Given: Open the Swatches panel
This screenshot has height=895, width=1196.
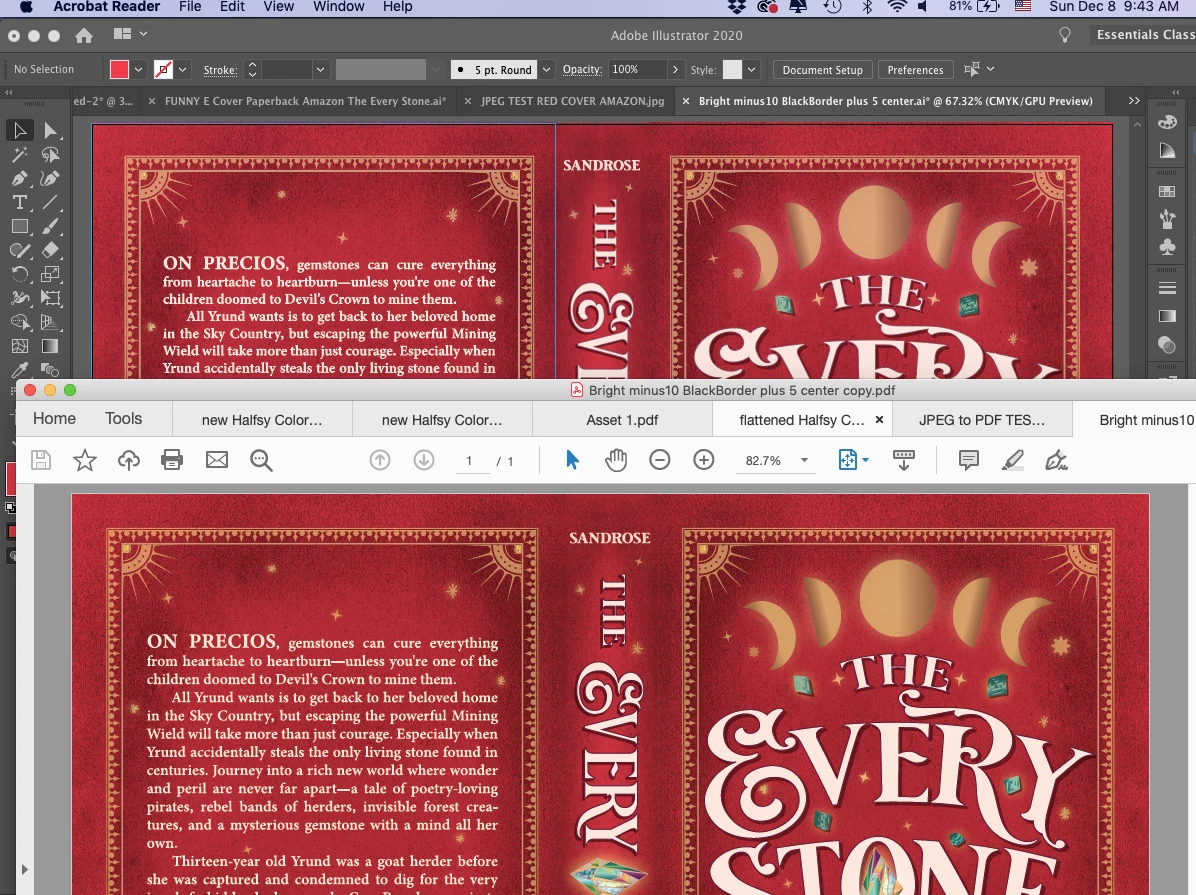Looking at the screenshot, I should 1167,192.
